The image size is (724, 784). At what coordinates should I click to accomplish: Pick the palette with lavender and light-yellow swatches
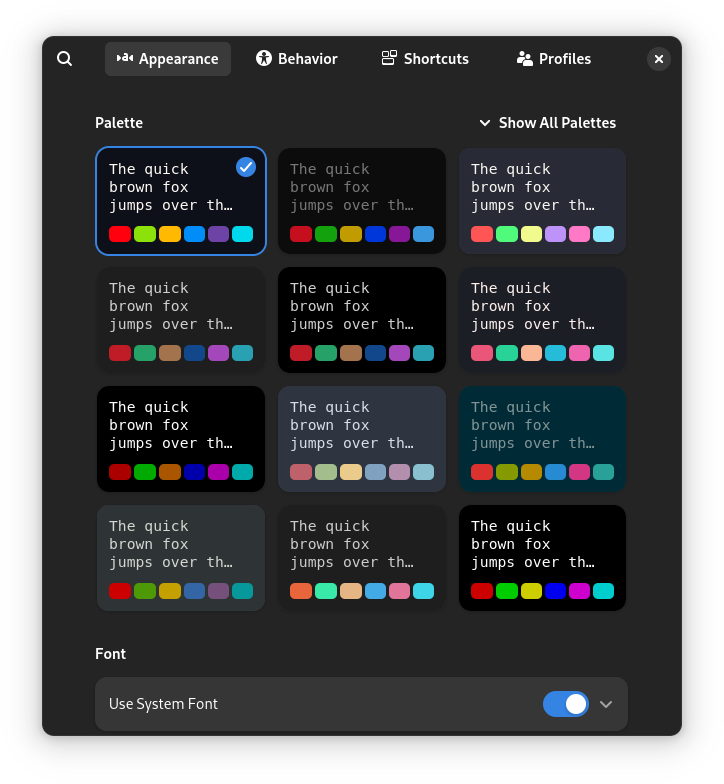click(542, 201)
